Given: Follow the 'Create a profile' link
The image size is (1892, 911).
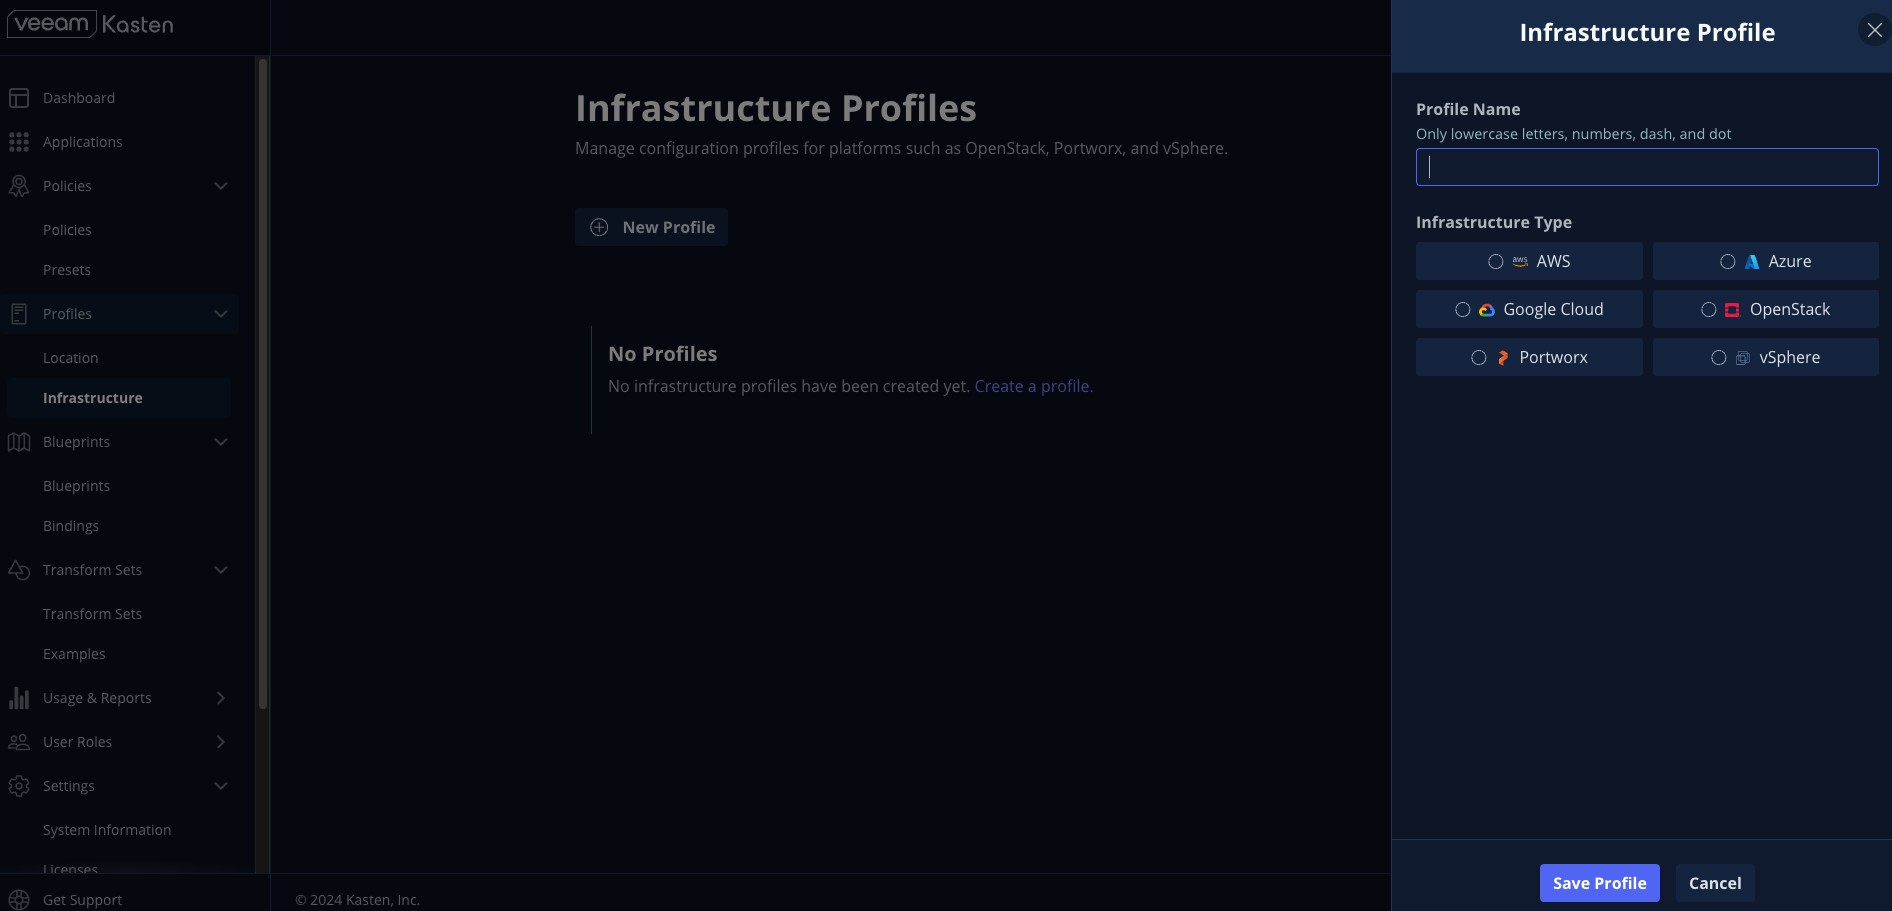Looking at the screenshot, I should [1032, 386].
